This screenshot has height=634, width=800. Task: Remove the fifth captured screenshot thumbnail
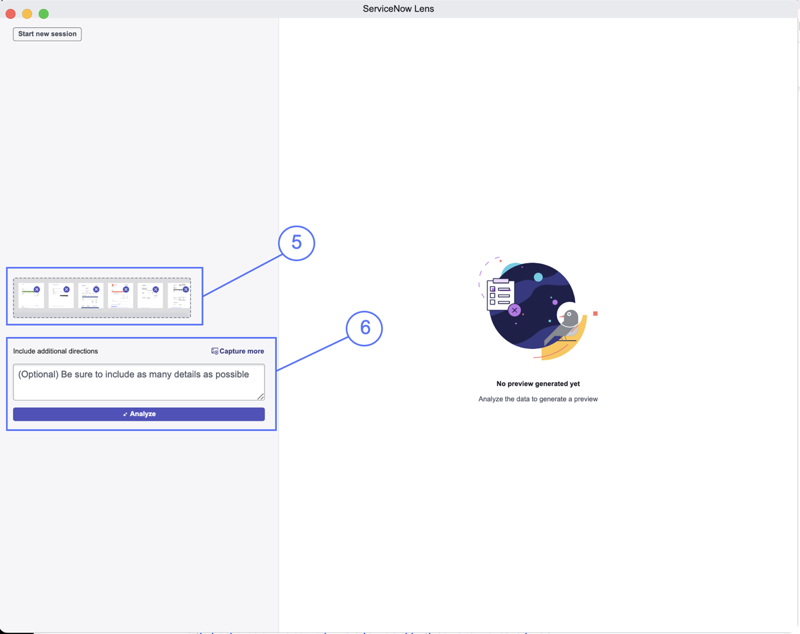[156, 289]
